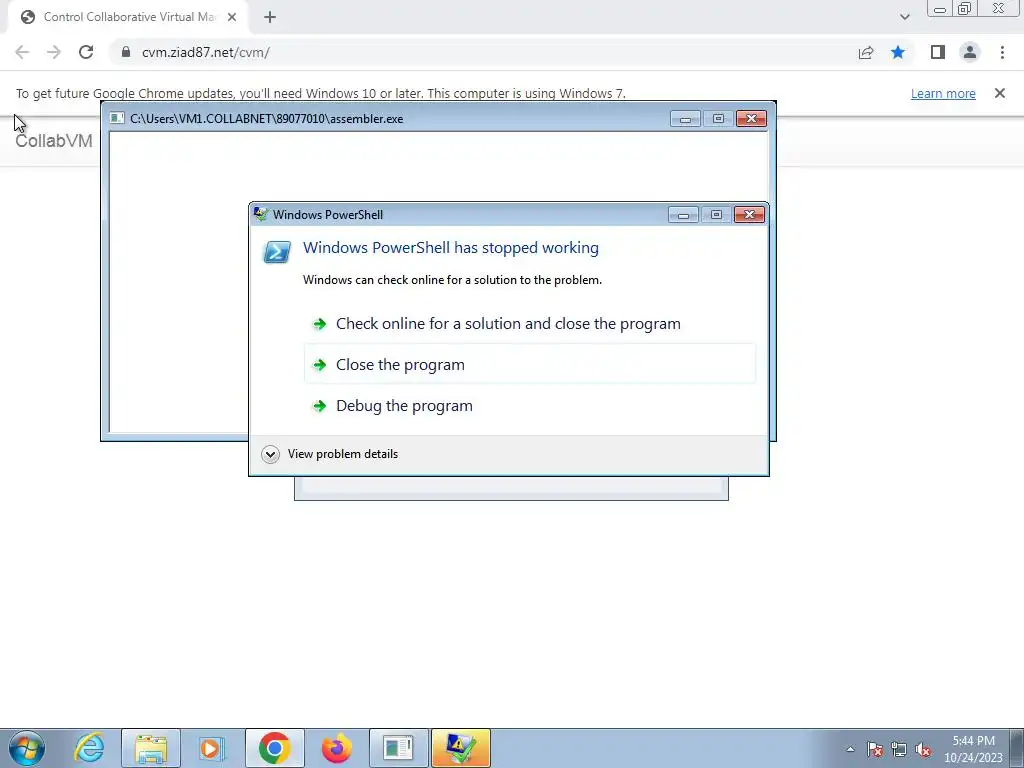Viewport: 1024px width, 768px height.
Task: Open Firefox from the taskbar
Action: point(336,748)
